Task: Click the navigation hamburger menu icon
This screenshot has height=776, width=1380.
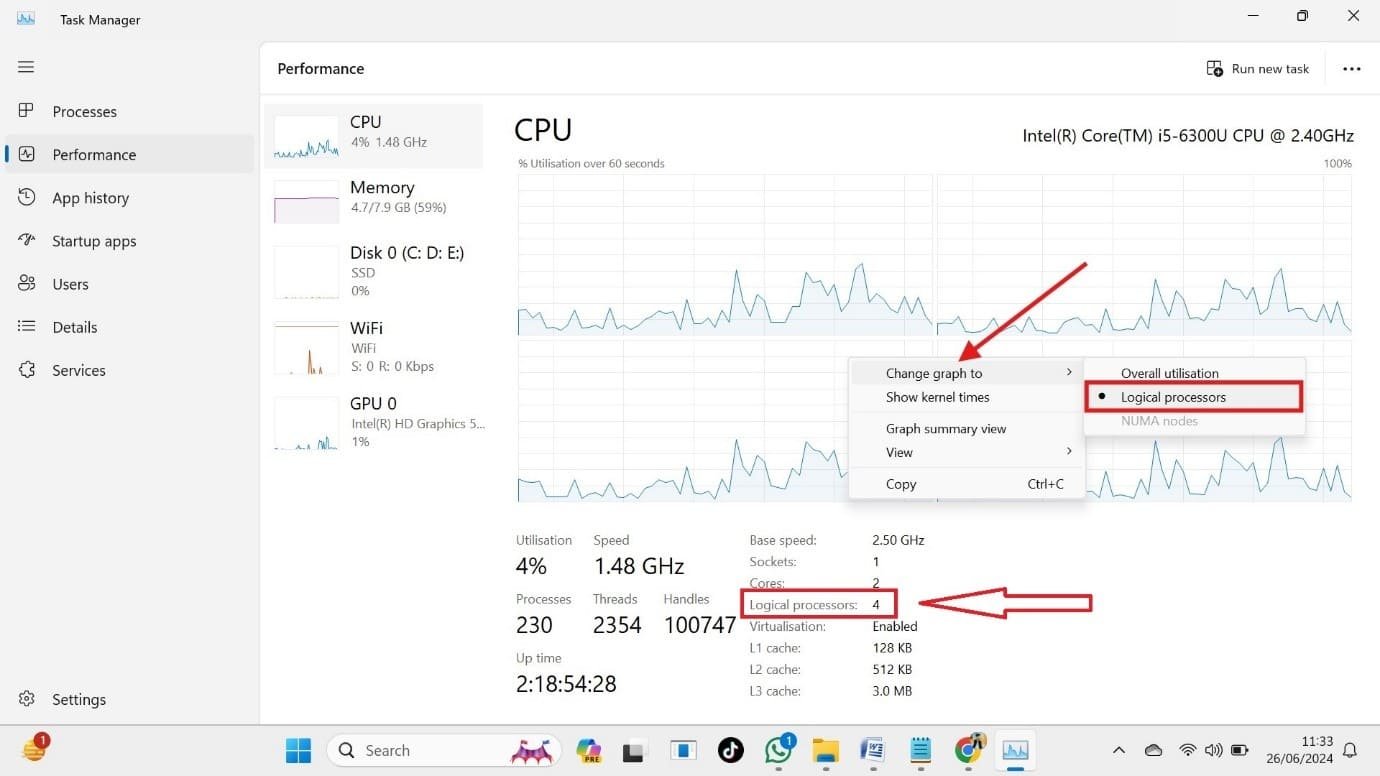Action: click(x=26, y=67)
